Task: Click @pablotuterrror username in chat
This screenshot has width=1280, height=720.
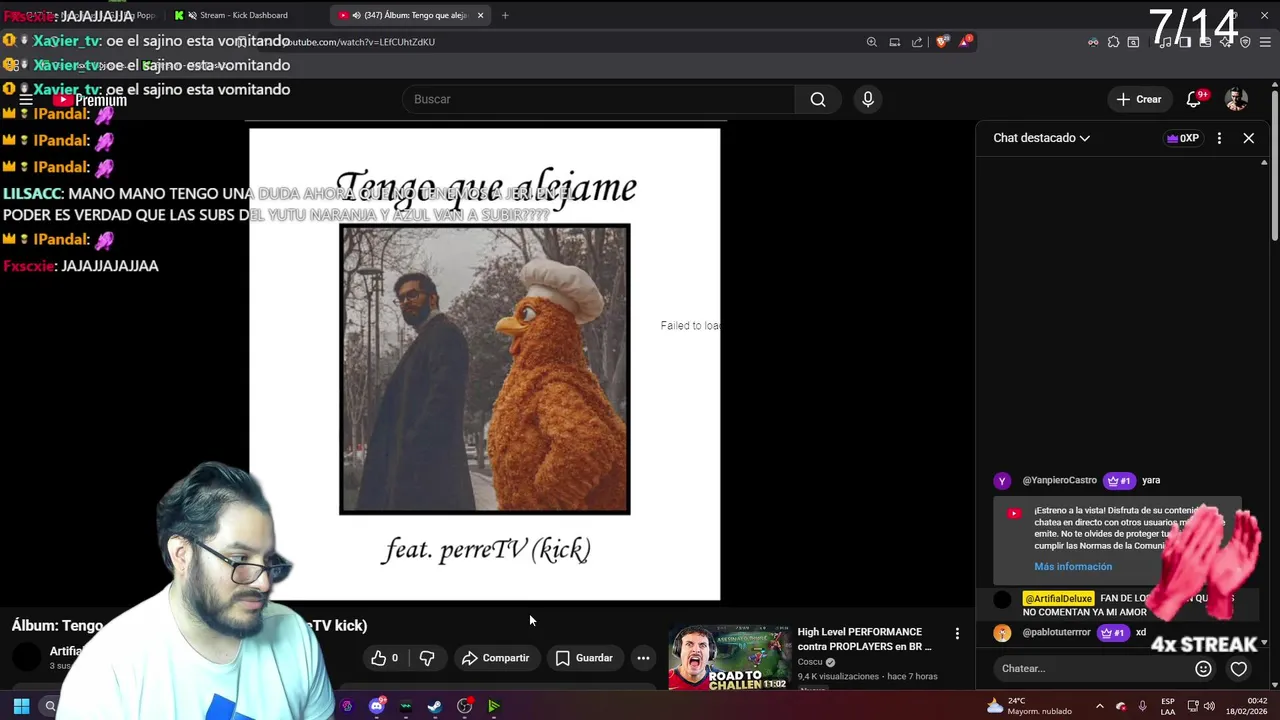Action: [x=1056, y=632]
